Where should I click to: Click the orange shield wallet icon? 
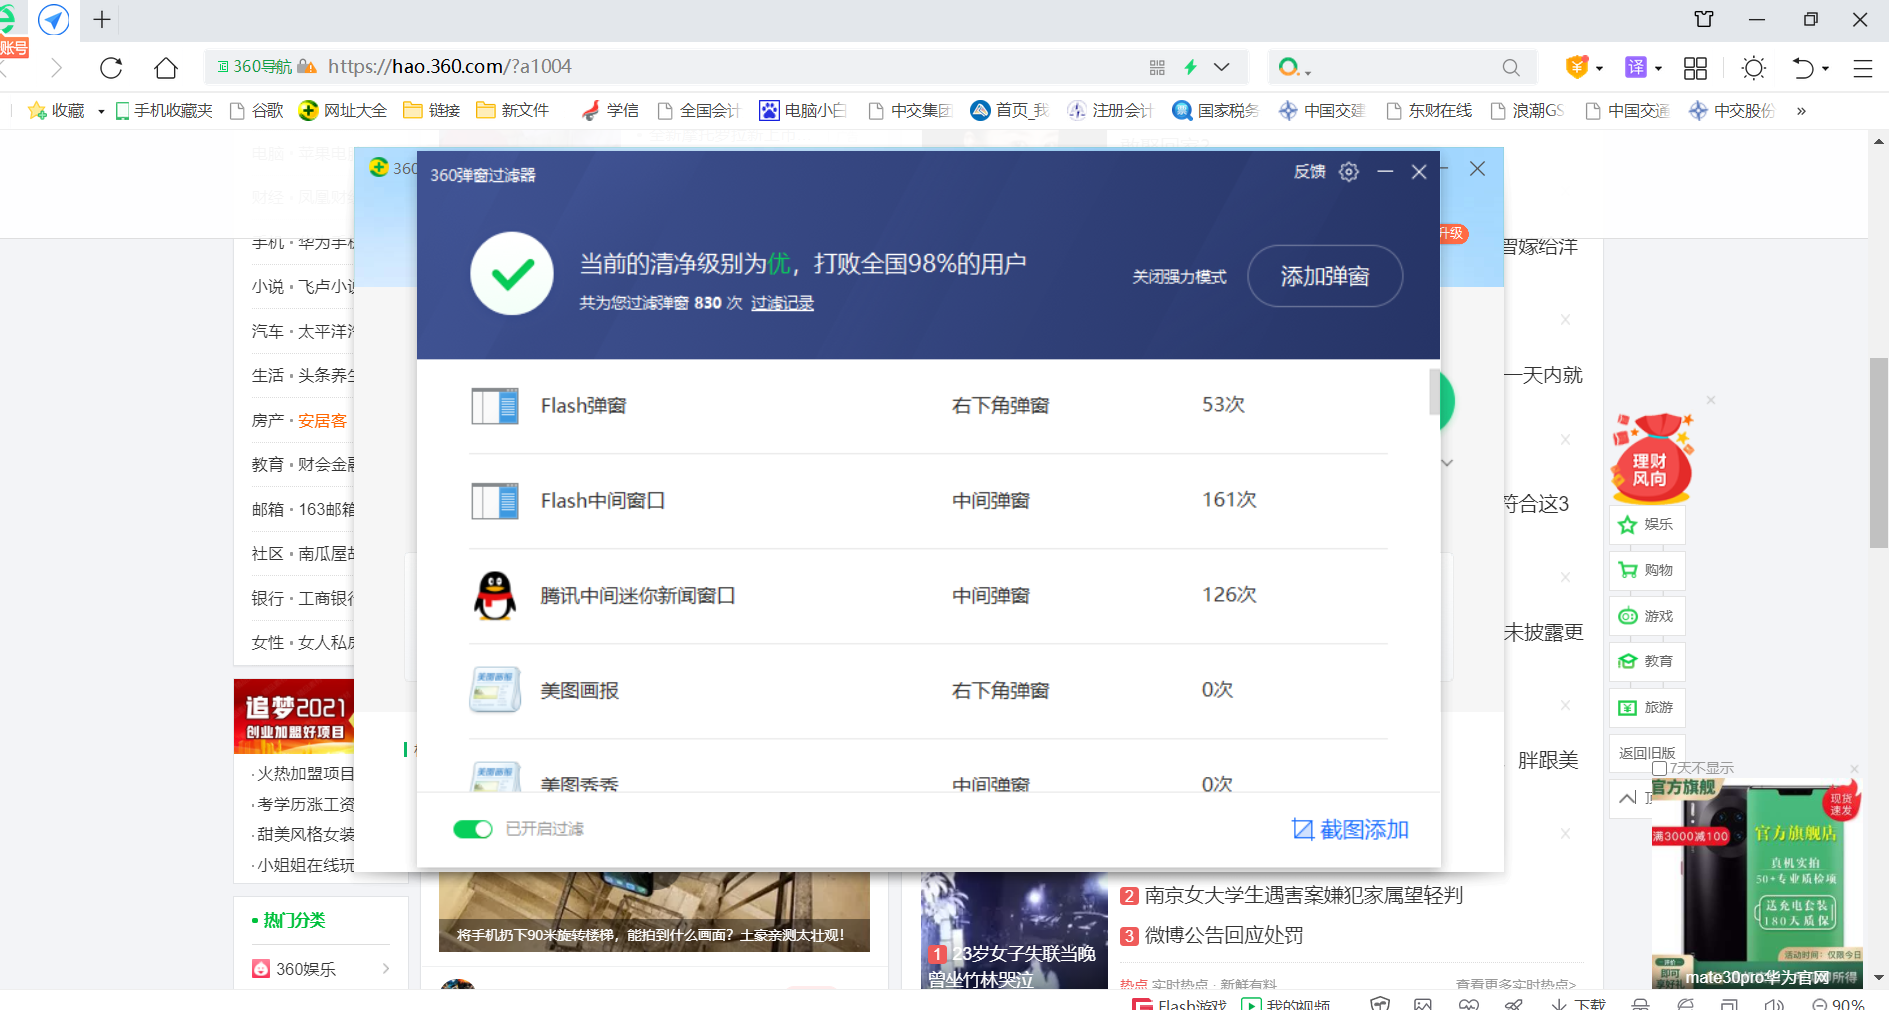(1577, 67)
